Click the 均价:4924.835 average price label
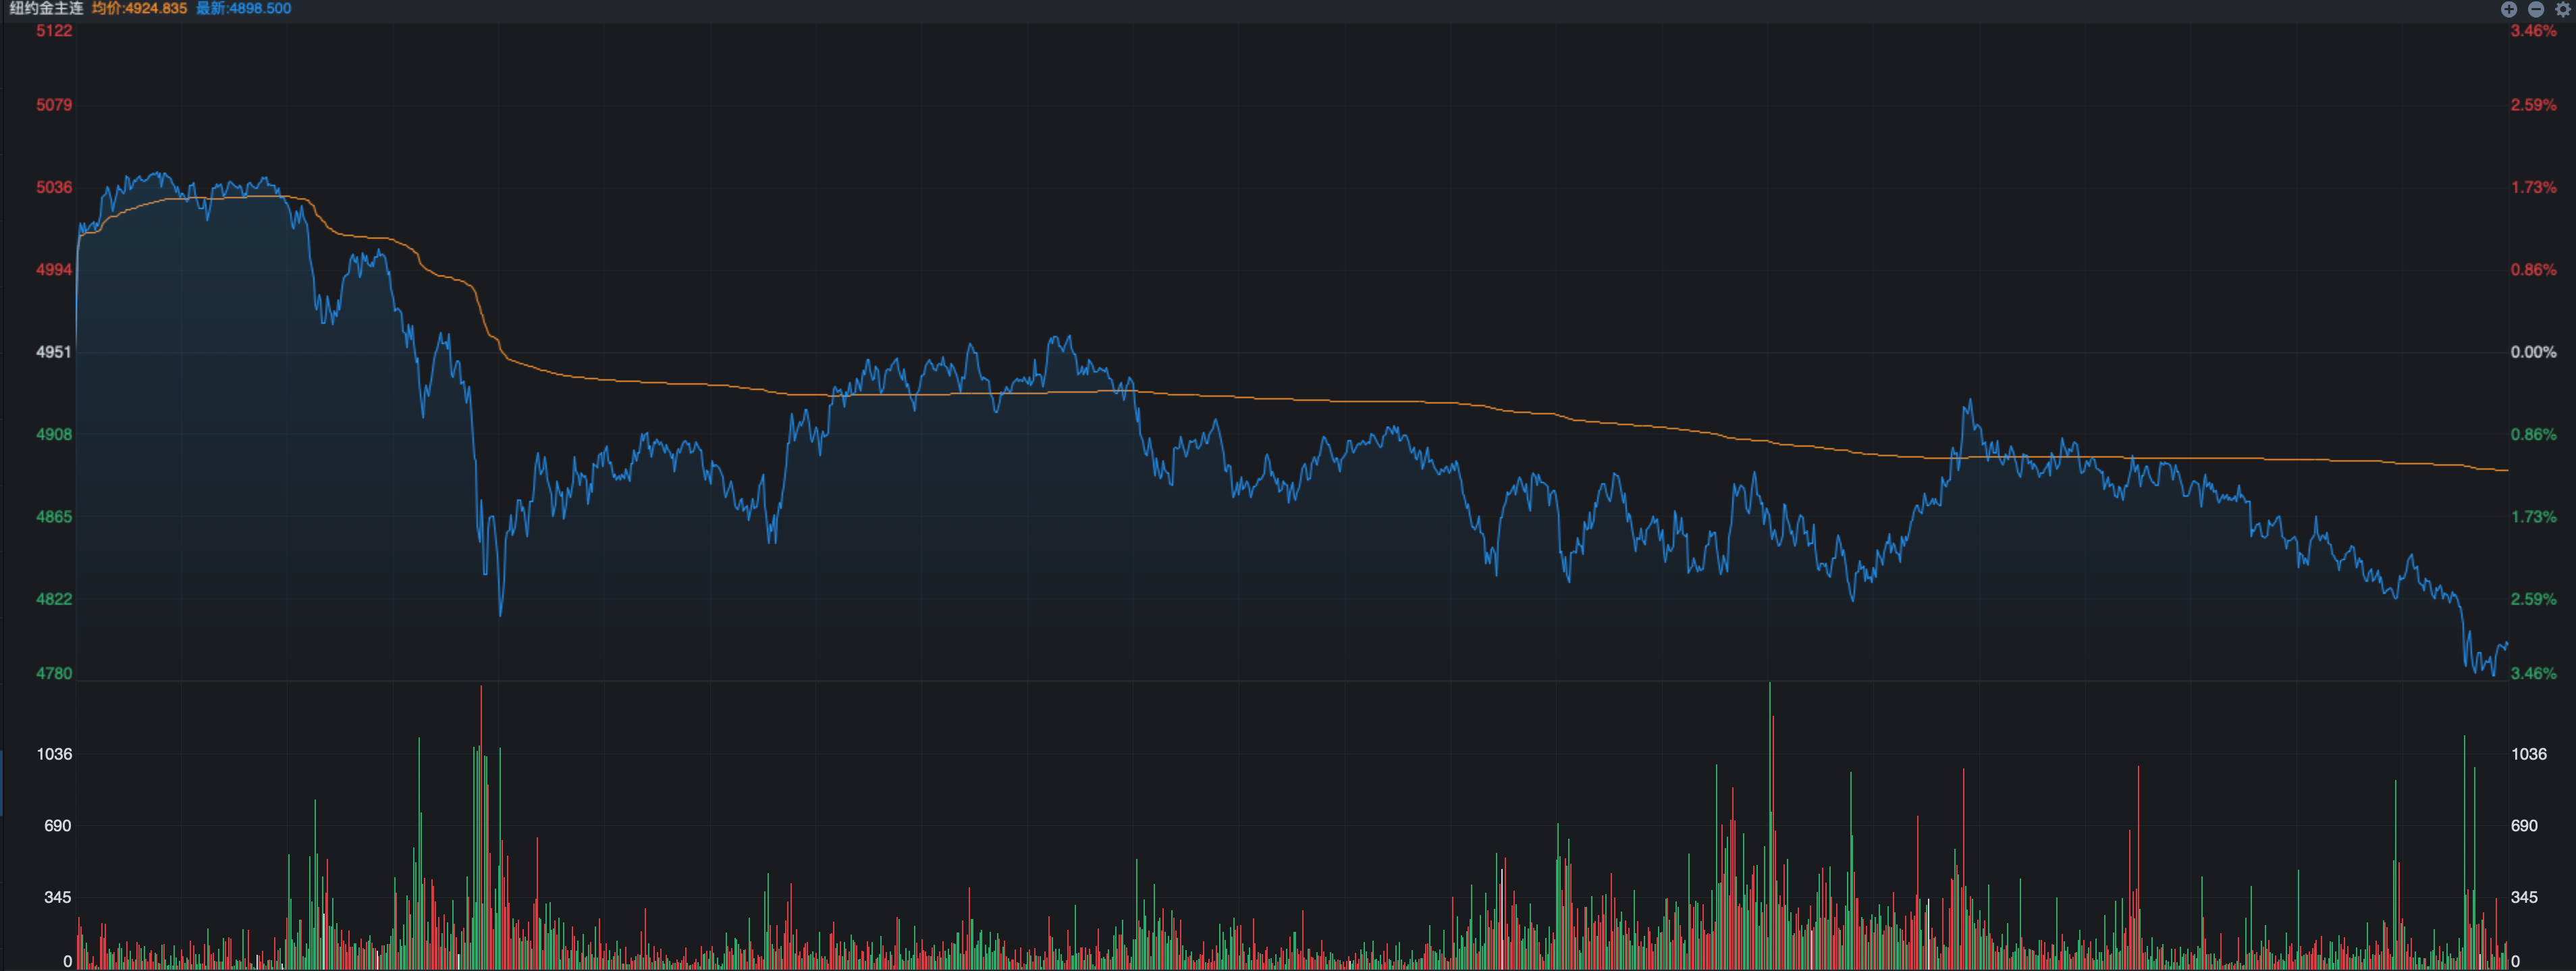Image resolution: width=2576 pixels, height=971 pixels. pos(139,8)
